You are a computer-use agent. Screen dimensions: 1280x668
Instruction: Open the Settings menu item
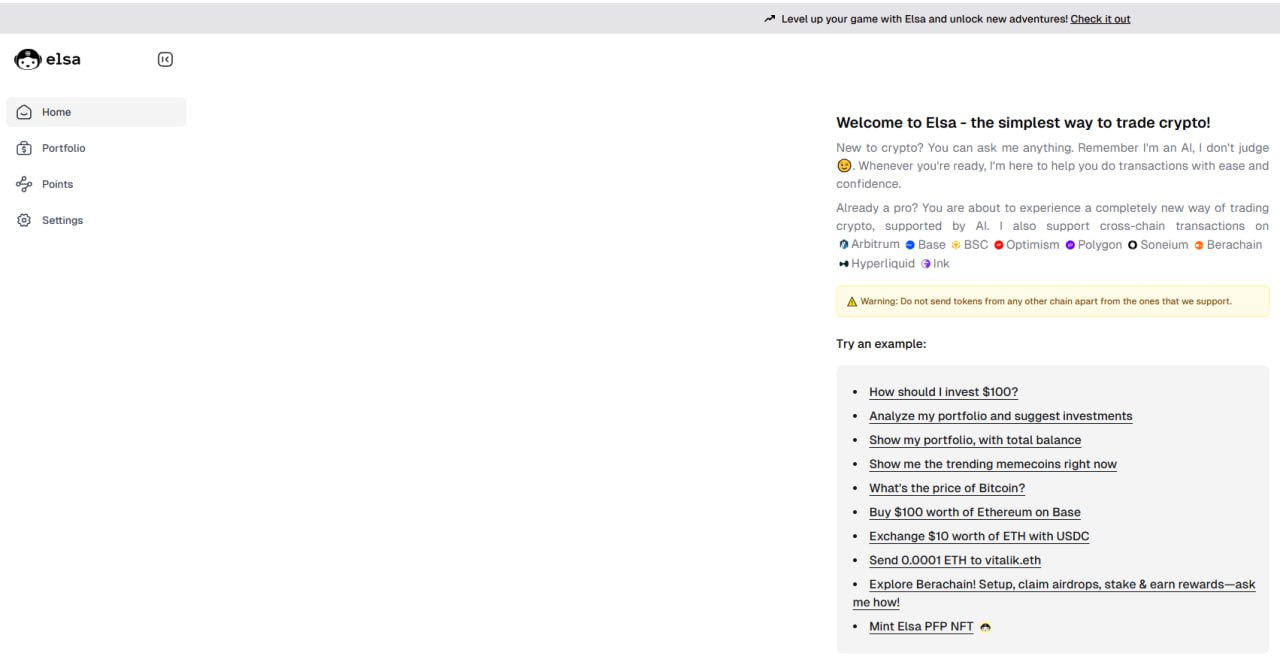coord(96,220)
